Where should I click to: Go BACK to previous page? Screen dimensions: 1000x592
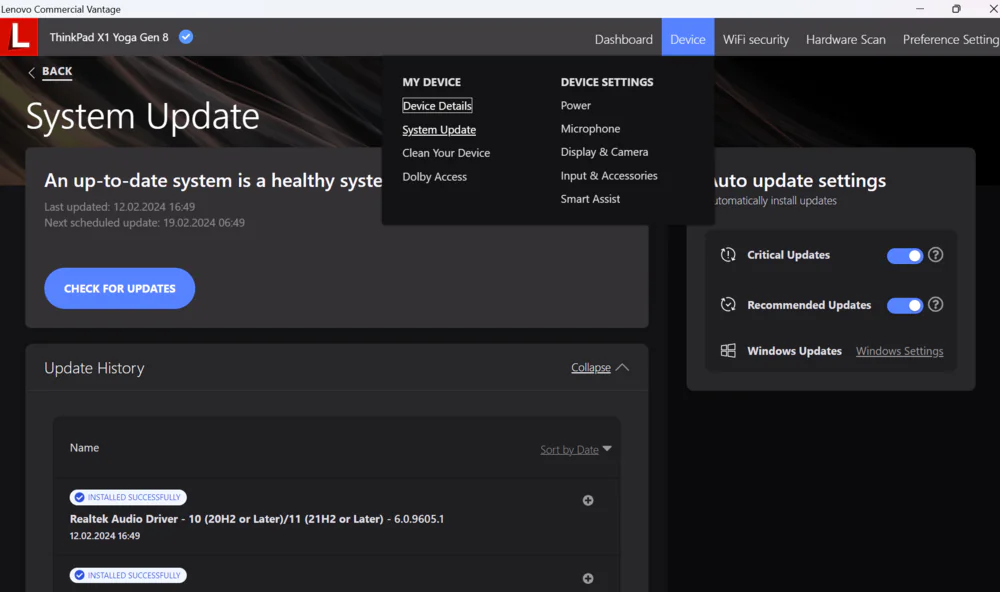57,71
